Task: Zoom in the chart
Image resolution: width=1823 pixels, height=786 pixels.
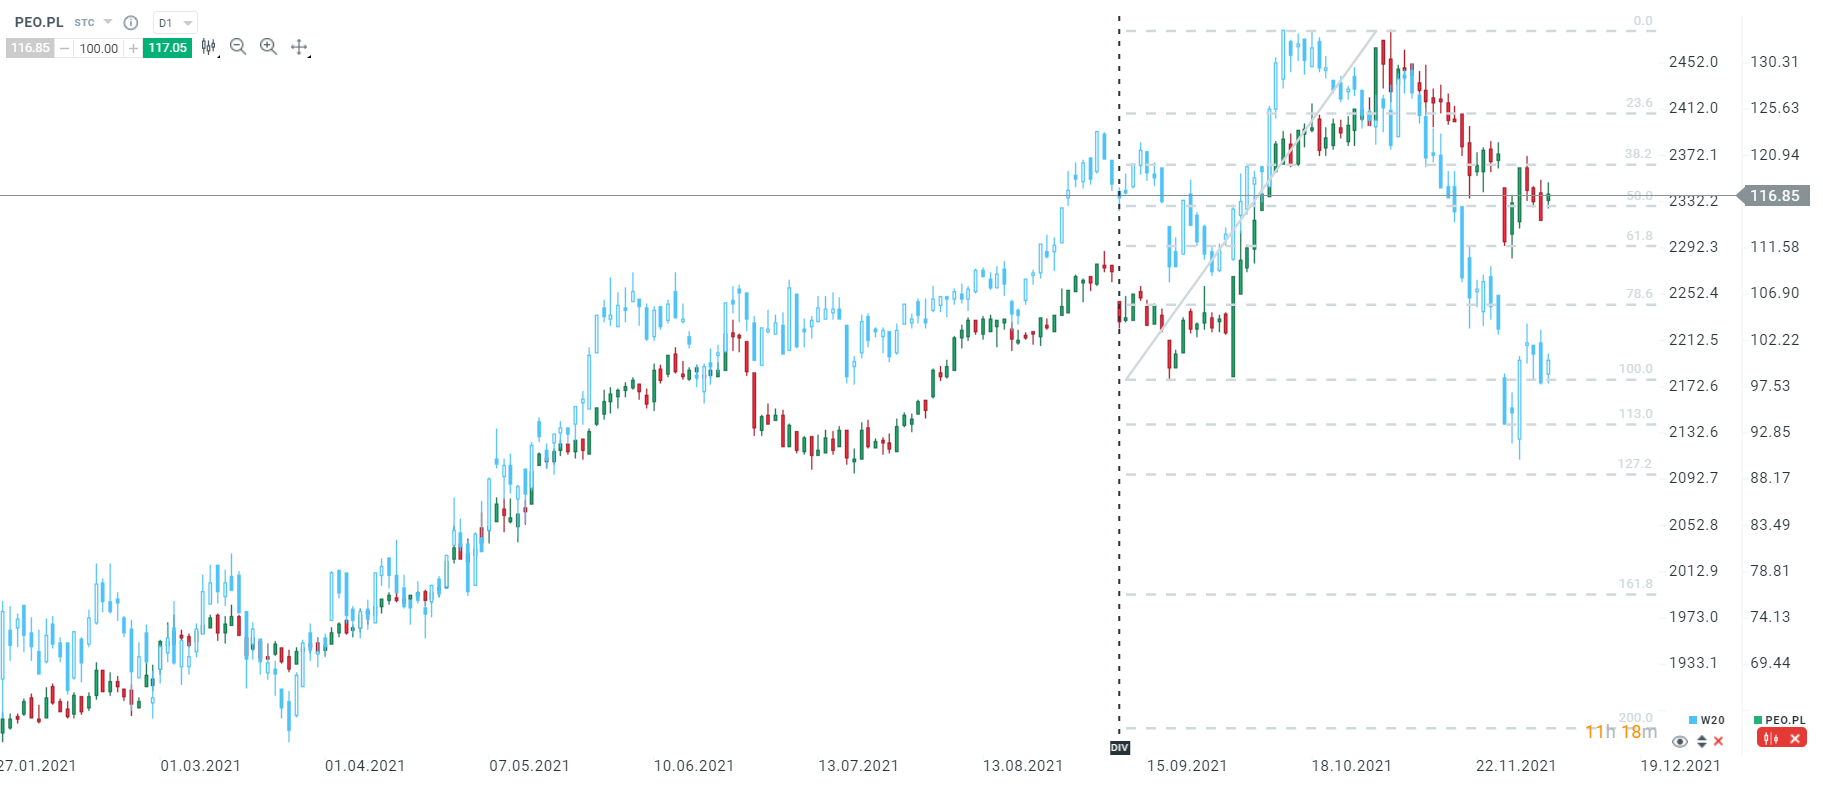Action: coord(268,46)
